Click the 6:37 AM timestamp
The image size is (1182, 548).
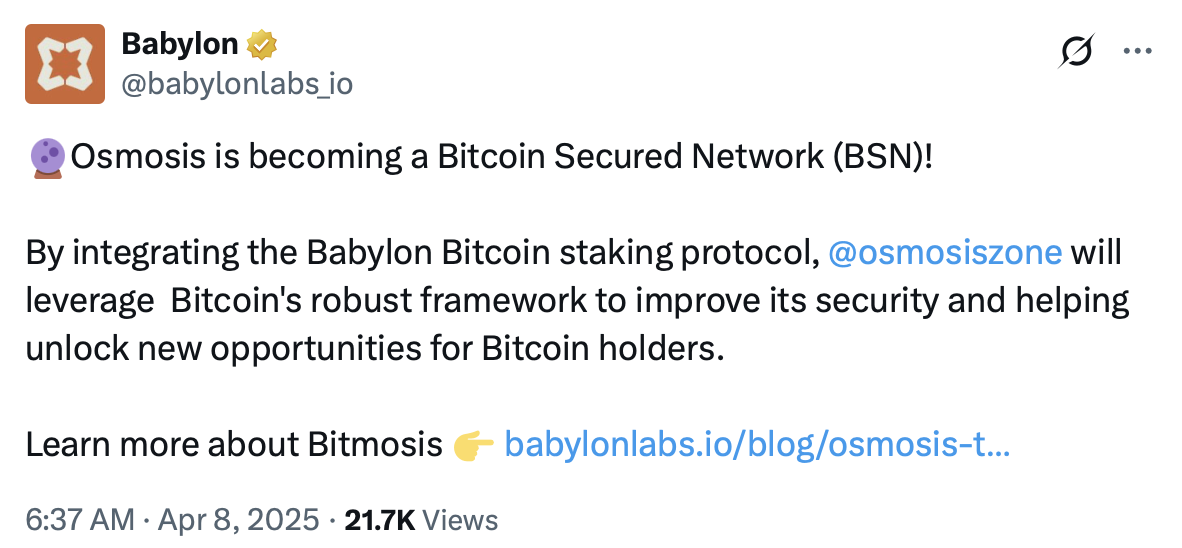click(x=80, y=520)
